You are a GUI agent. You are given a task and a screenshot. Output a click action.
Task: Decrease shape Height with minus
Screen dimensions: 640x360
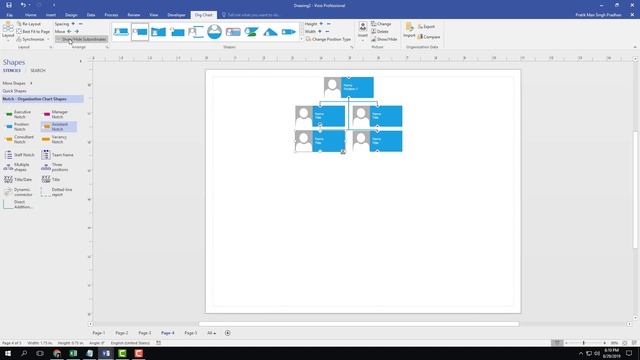pyautogui.click(x=329, y=24)
